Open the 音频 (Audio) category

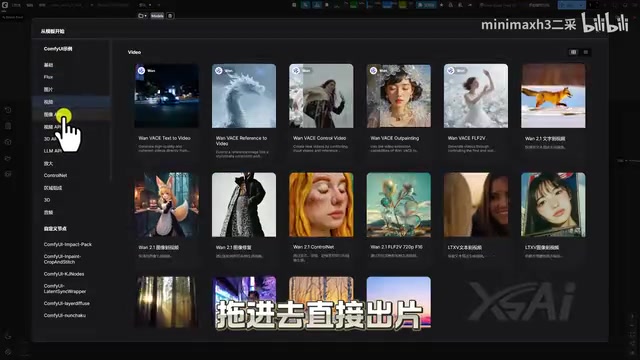[48, 212]
